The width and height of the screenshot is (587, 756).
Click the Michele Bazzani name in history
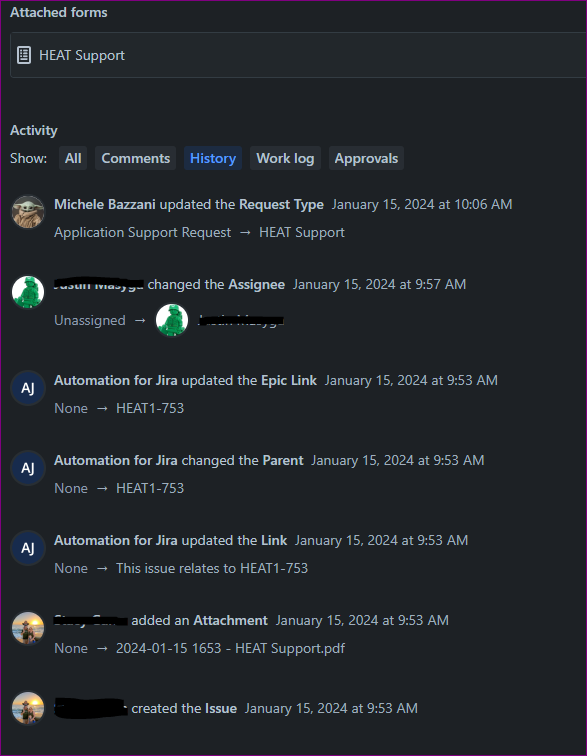click(x=105, y=204)
